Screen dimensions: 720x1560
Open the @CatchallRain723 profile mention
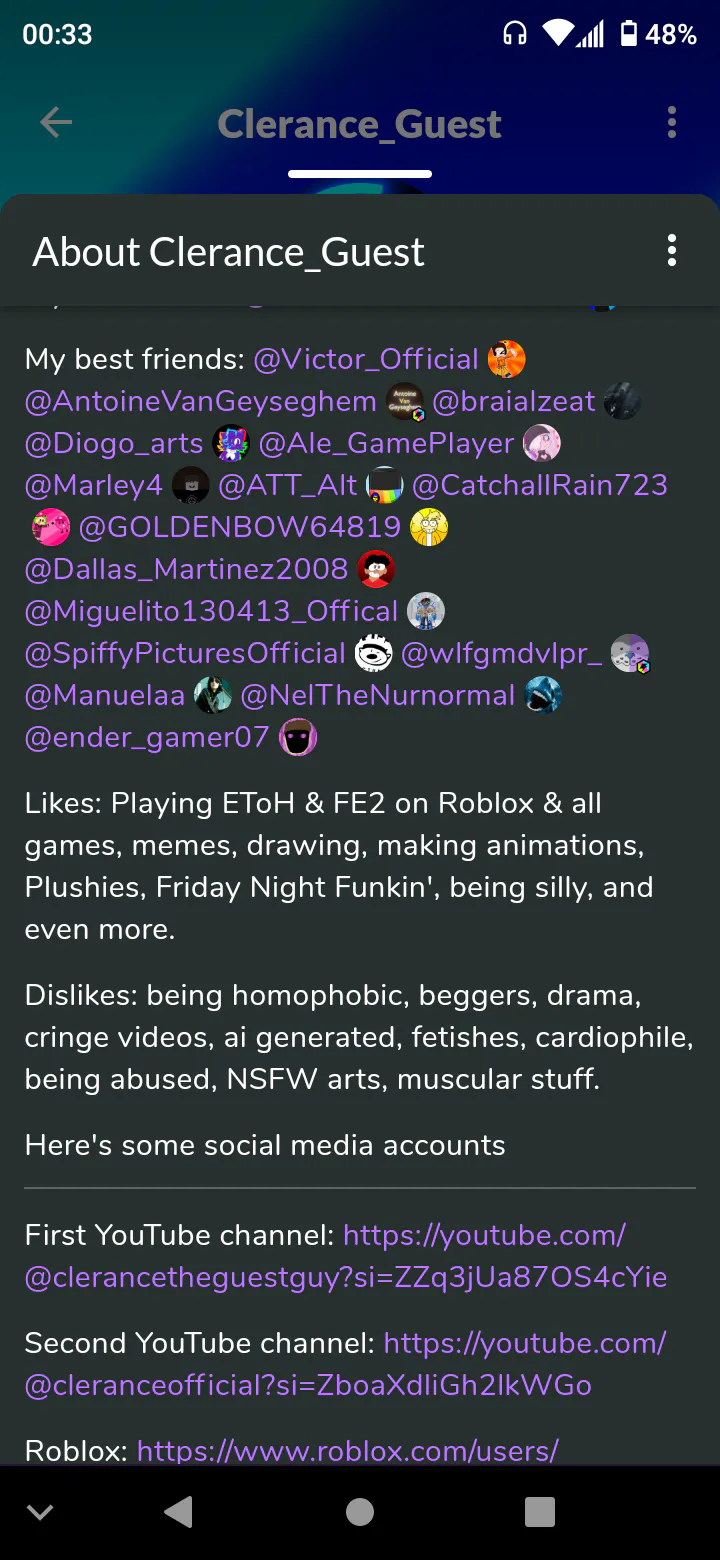tap(540, 485)
